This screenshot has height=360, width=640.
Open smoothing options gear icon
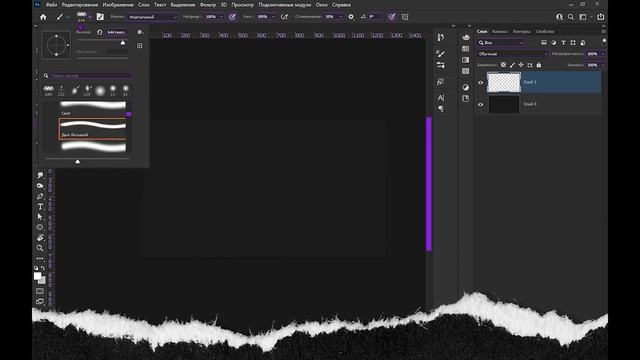tap(351, 17)
